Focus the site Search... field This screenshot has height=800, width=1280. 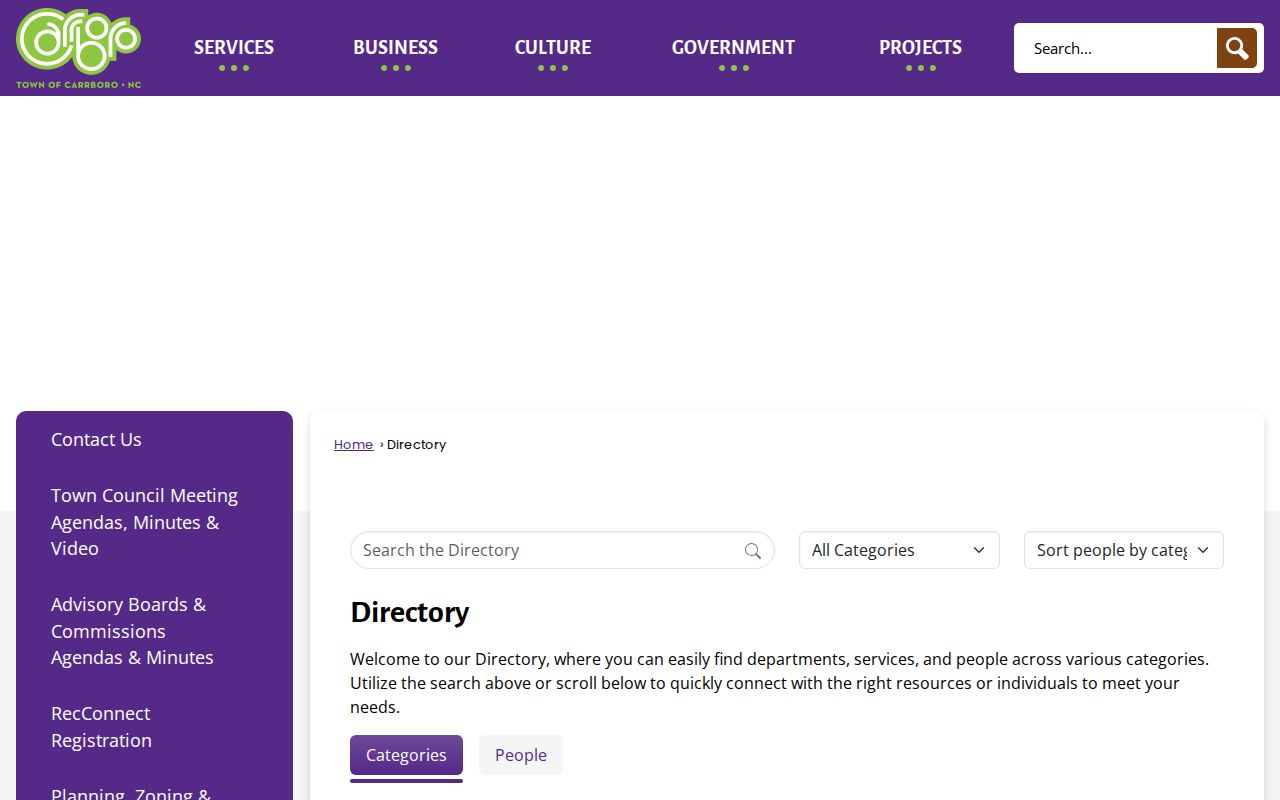[1116, 48]
